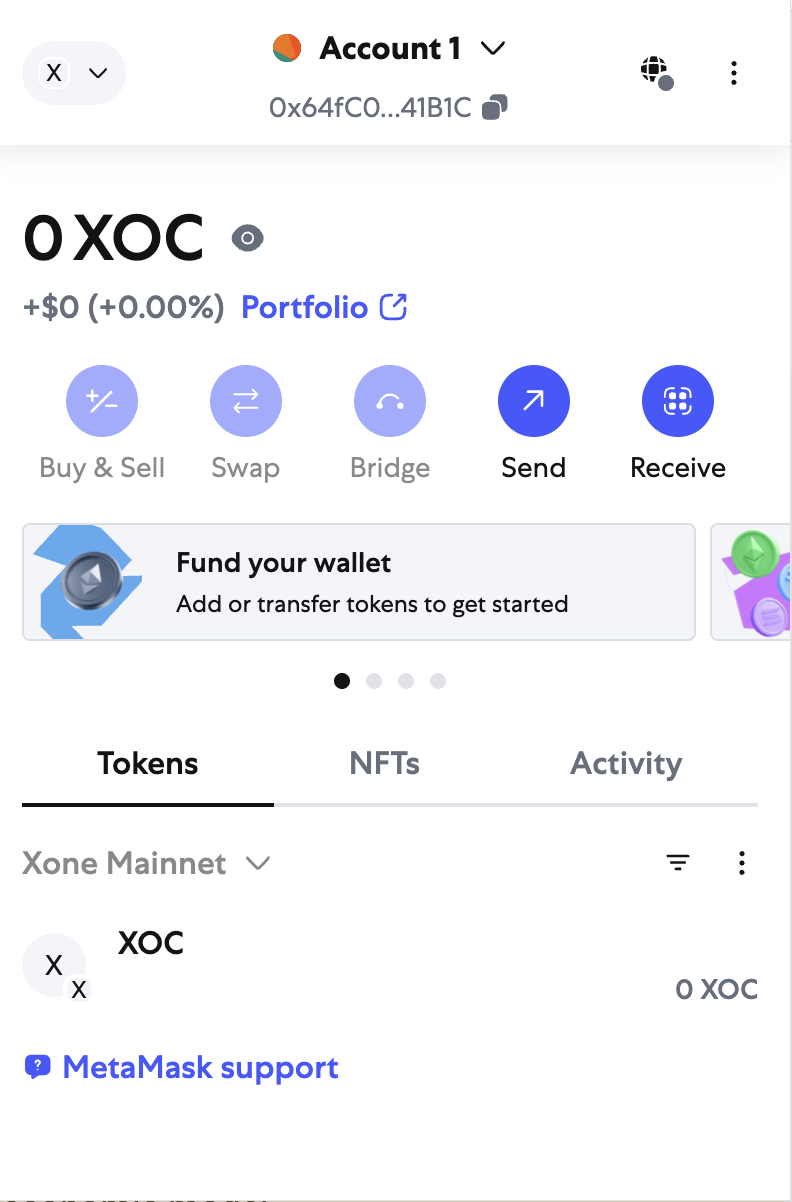Open the token list three-dot menu

click(742, 863)
